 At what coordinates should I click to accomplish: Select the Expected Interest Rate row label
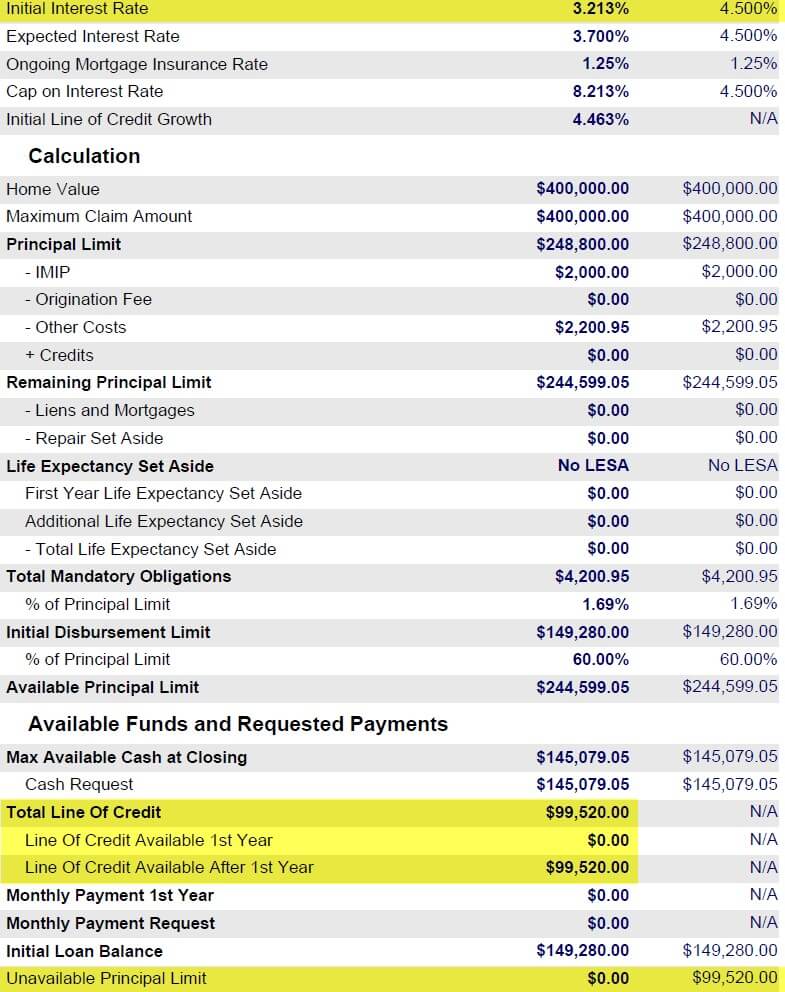93,36
